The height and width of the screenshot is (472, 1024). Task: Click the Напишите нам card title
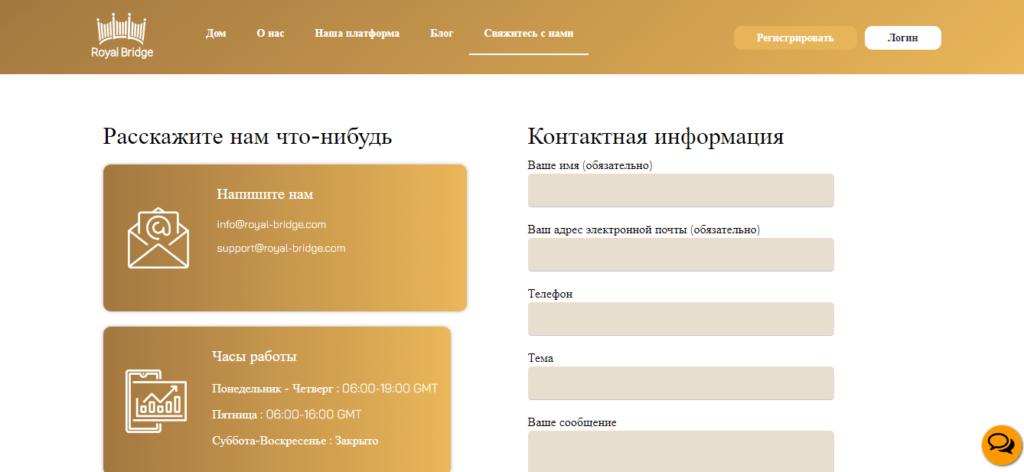pyautogui.click(x=265, y=195)
